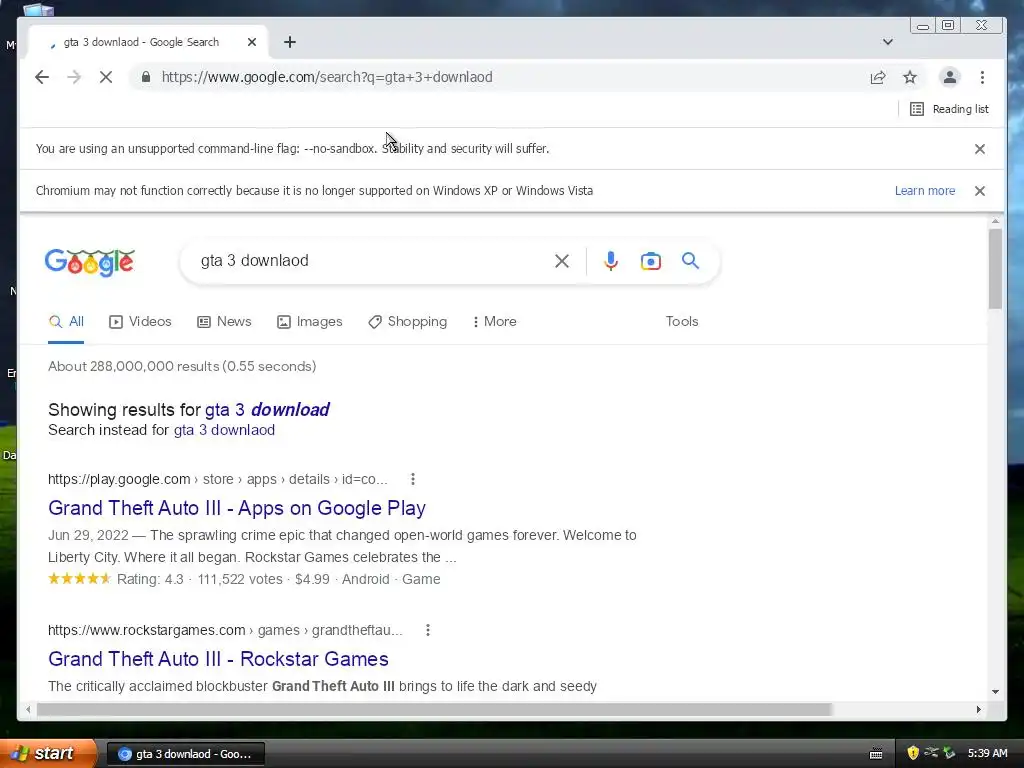Image resolution: width=1024 pixels, height=768 pixels.
Task: Click the scroll right arrow
Action: pyautogui.click(x=978, y=709)
